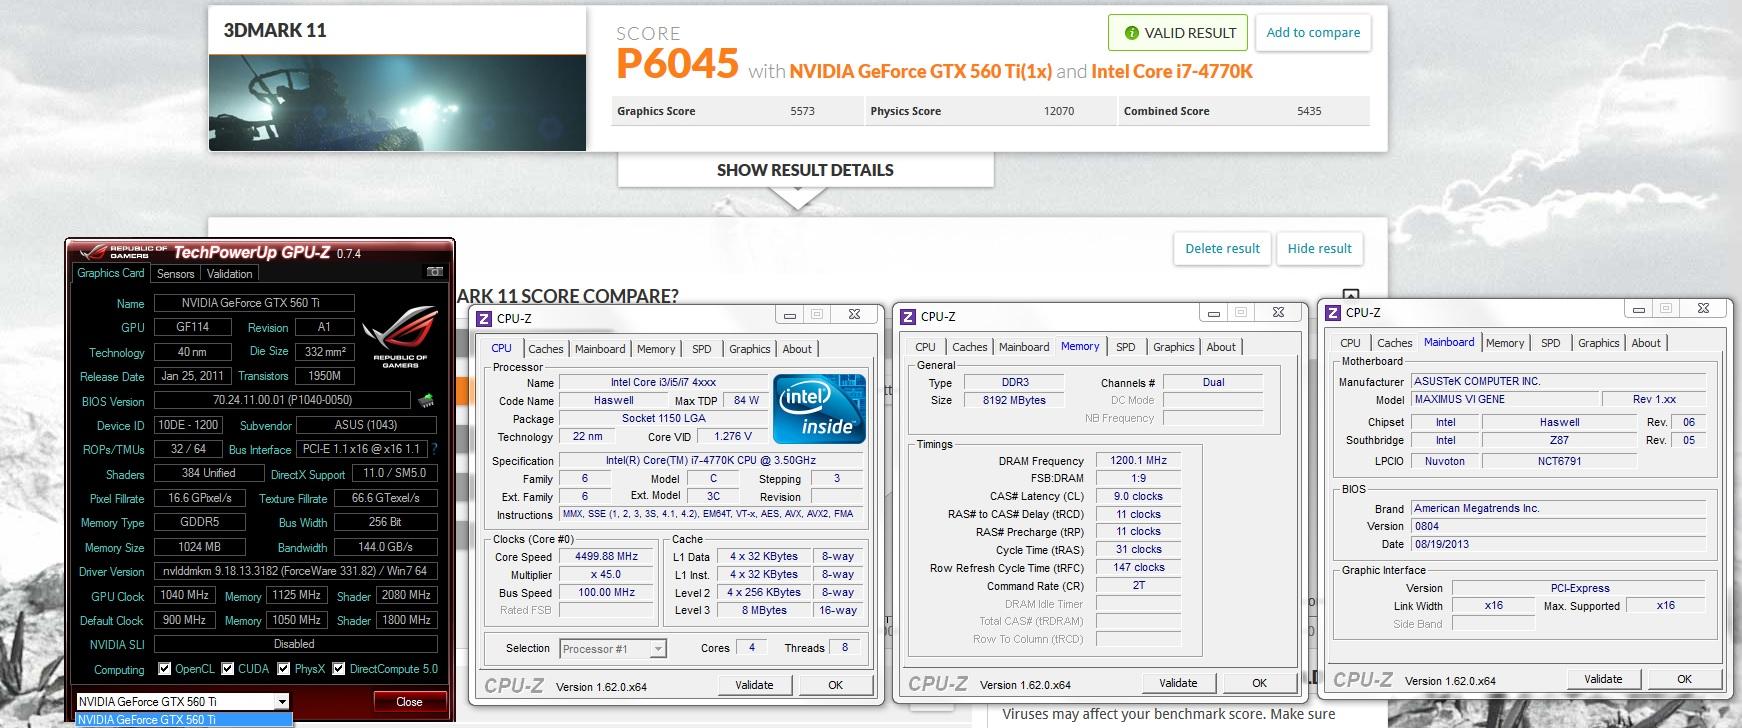The height and width of the screenshot is (728, 1742).
Task: Click the CPU-Z icon of the CPU tab window
Action: point(484,318)
